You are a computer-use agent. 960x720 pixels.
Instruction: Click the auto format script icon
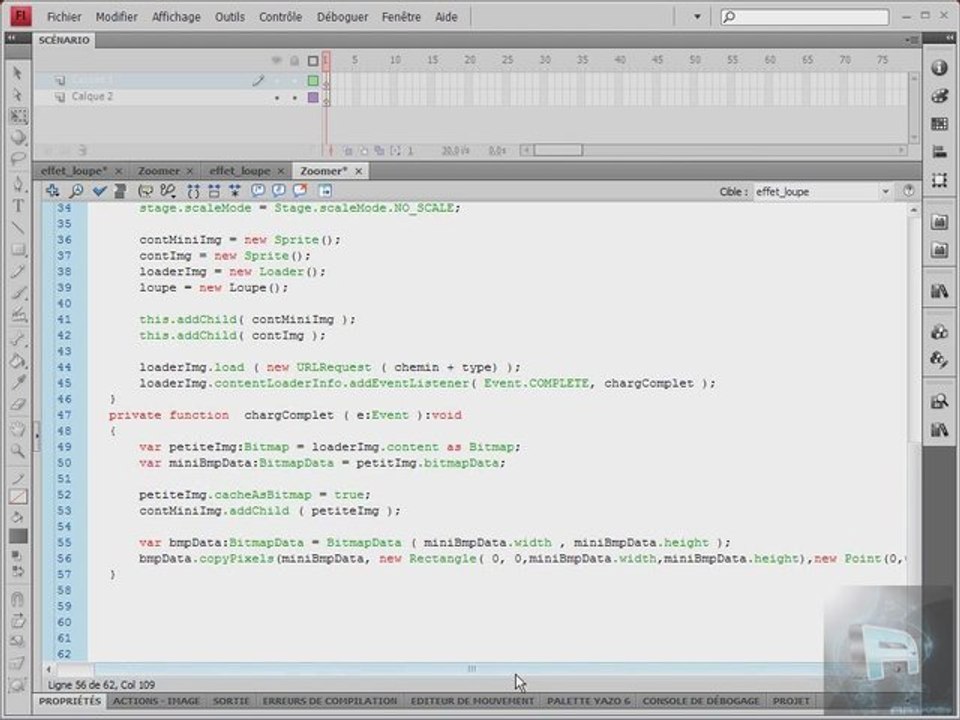coord(120,191)
